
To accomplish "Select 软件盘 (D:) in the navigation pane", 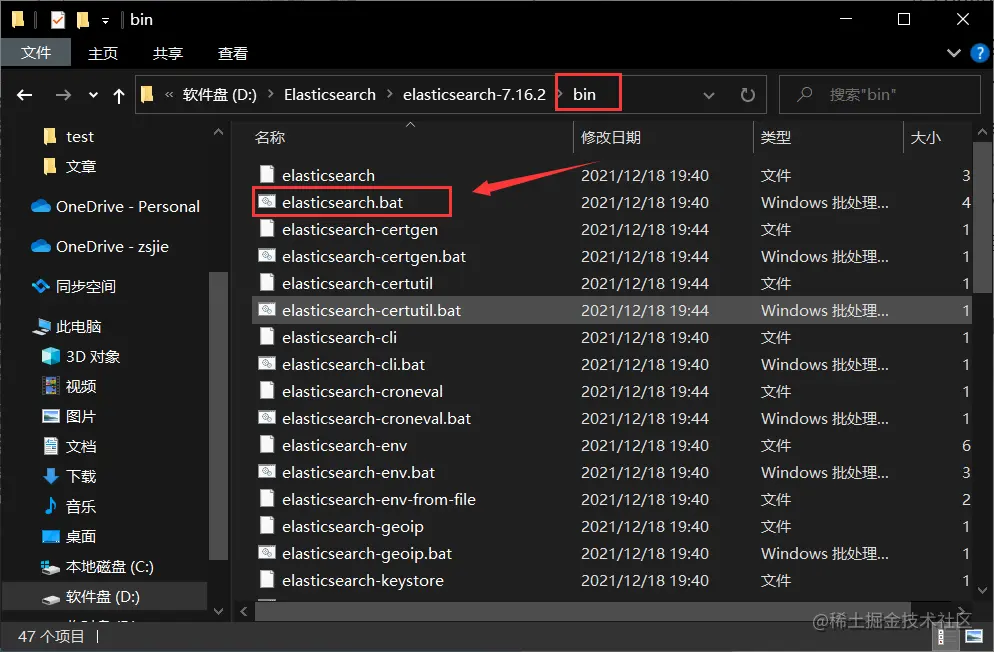I will (x=102, y=597).
